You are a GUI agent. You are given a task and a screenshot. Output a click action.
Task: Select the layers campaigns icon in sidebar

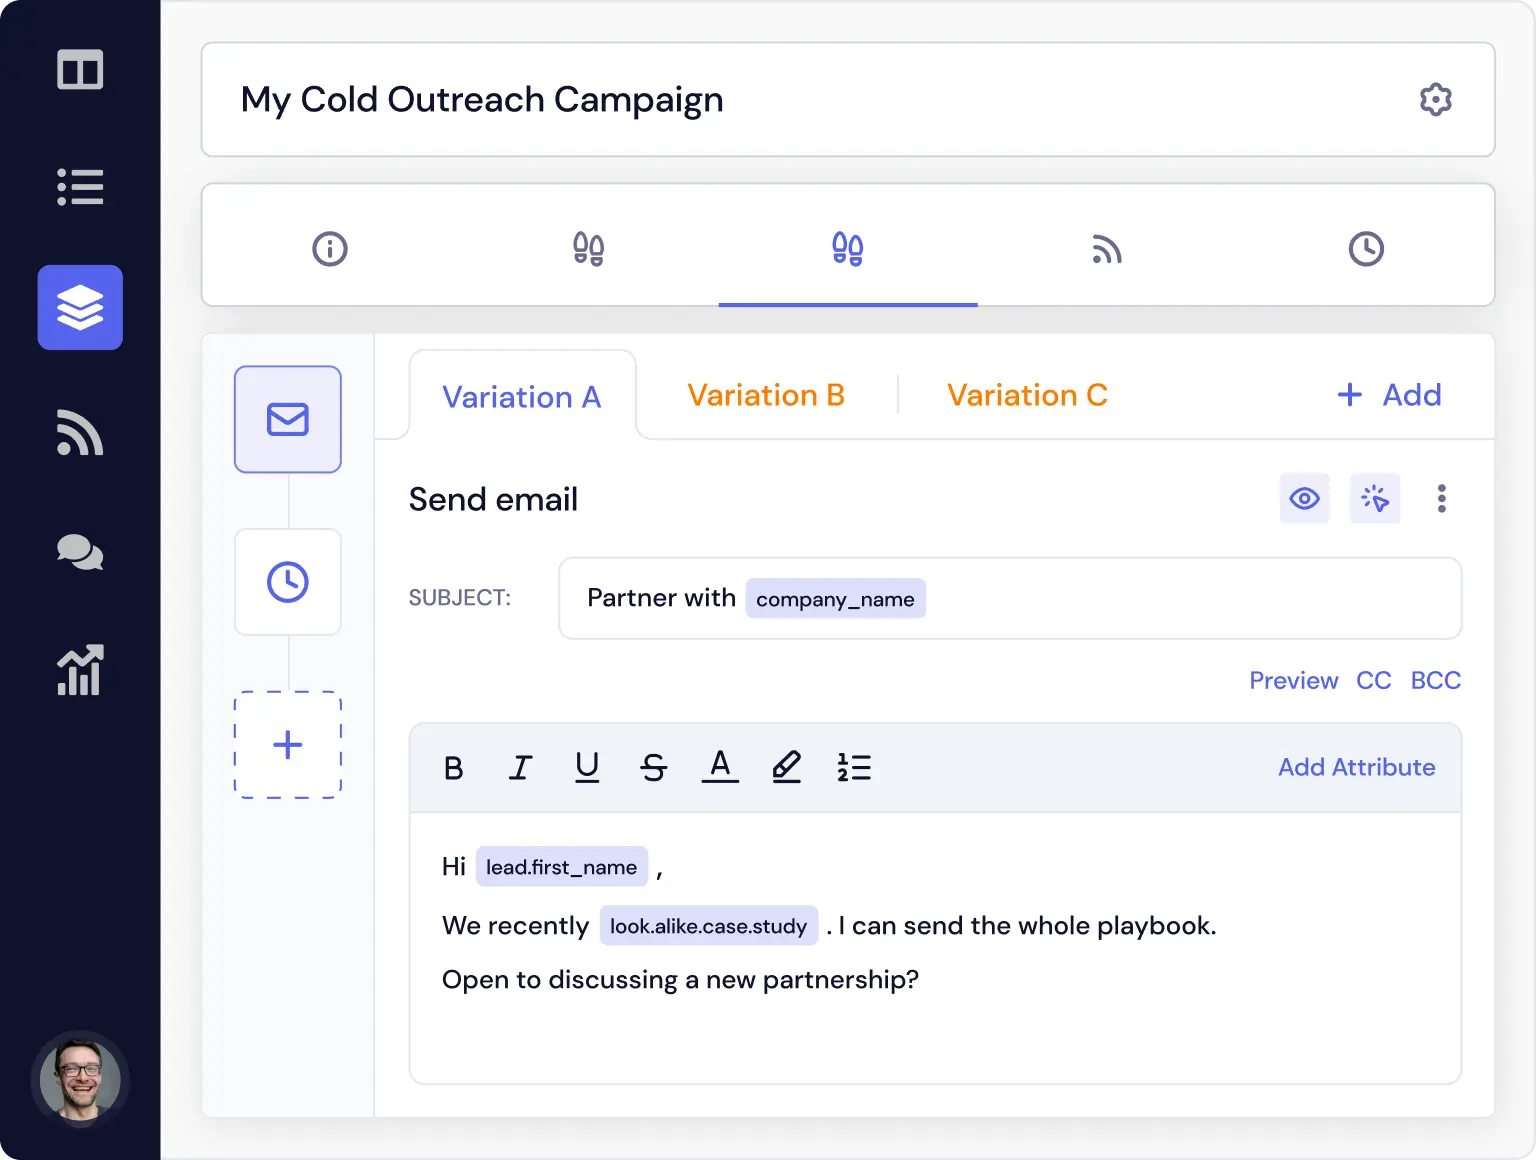[80, 307]
